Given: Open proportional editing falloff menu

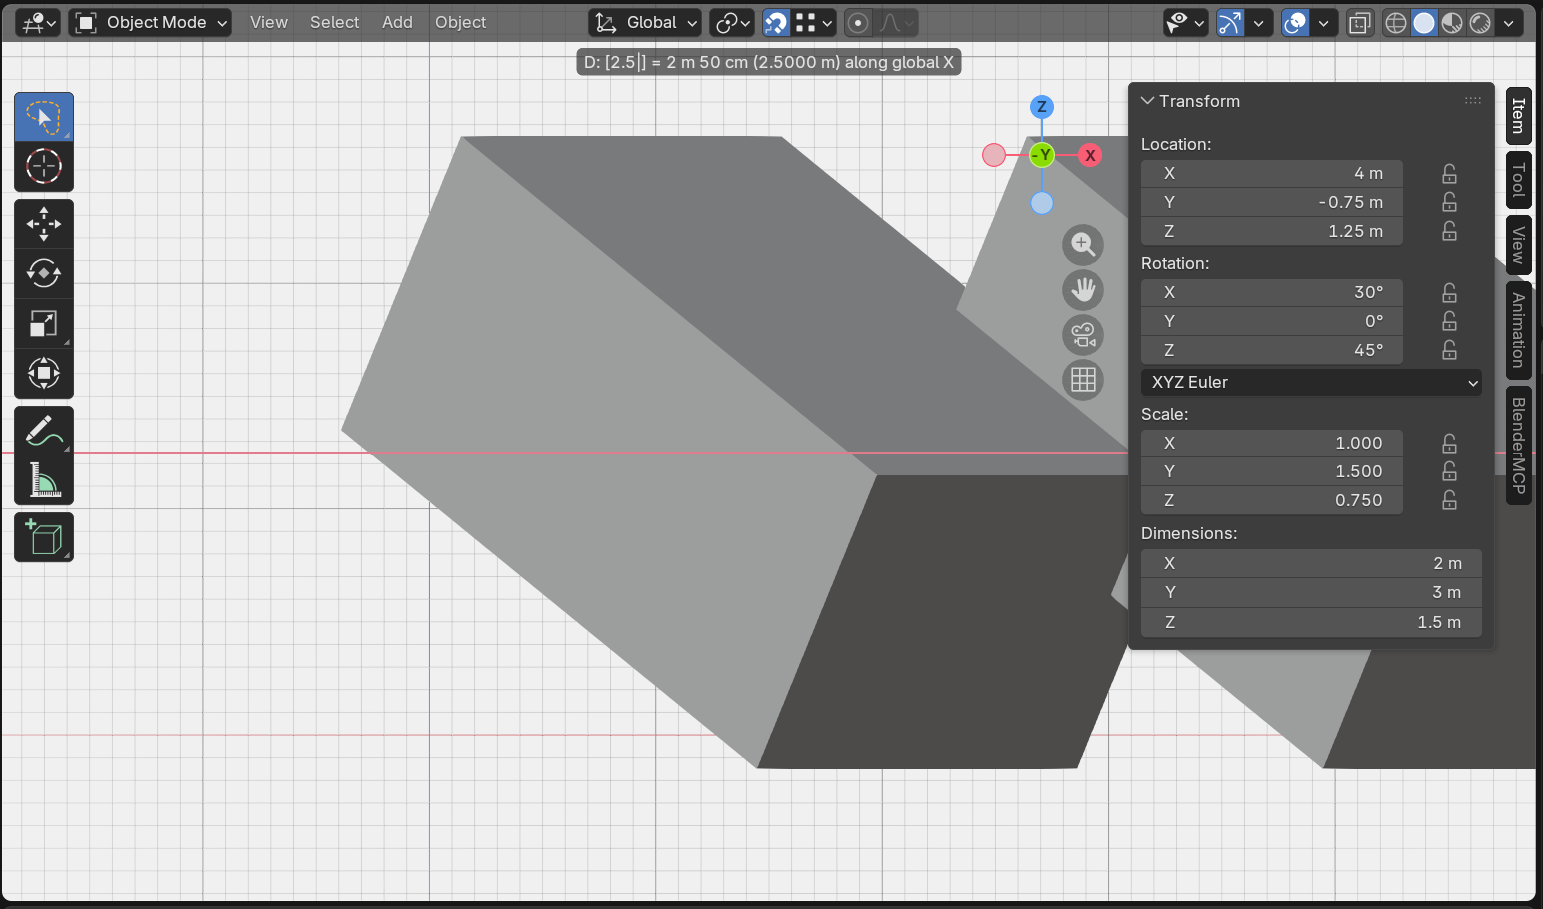Looking at the screenshot, I should [897, 22].
